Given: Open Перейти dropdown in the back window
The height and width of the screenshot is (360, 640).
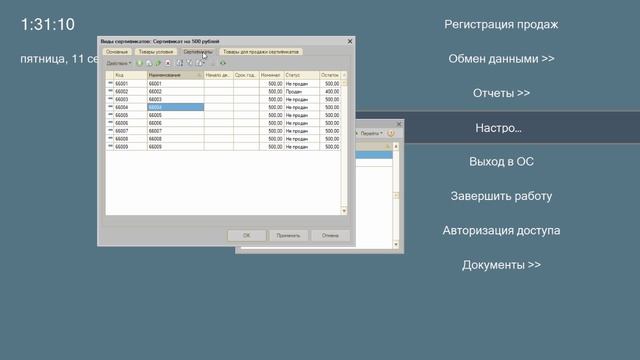Looking at the screenshot, I should pyautogui.click(x=371, y=133).
